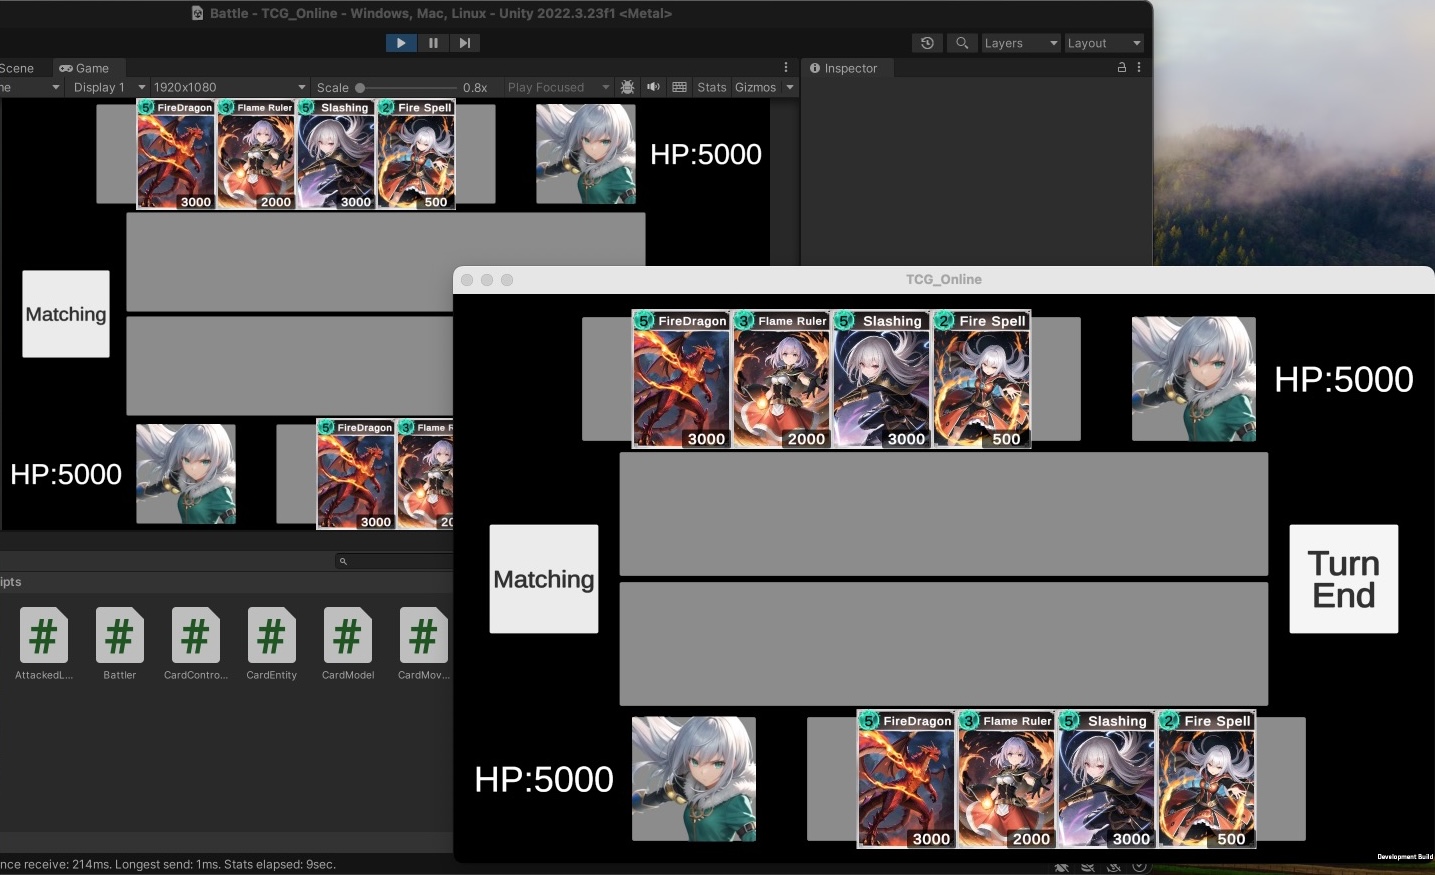Open the Layers dropdown

pos(1019,43)
